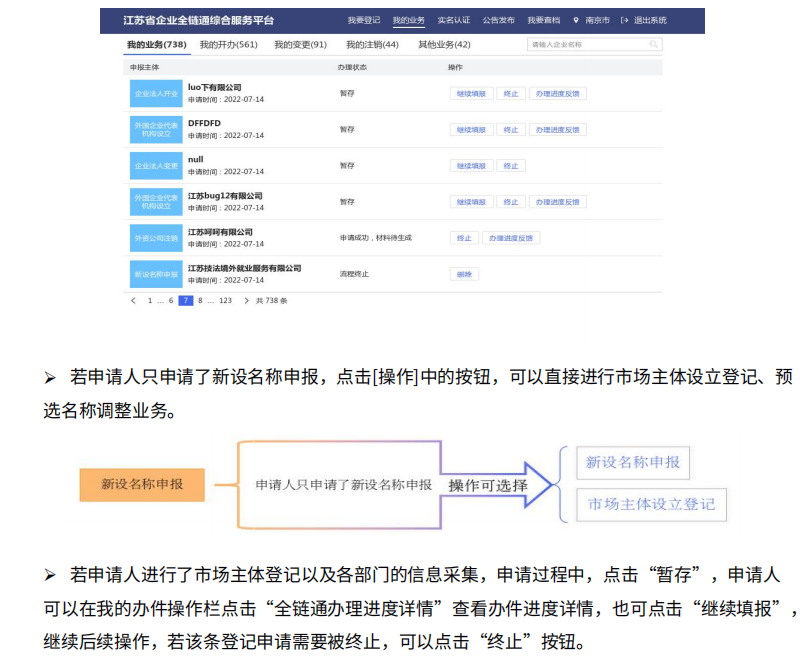Switch to the 我的业务(738) tab
Image resolution: width=812 pixels, height=667 pixels.
coord(157,45)
